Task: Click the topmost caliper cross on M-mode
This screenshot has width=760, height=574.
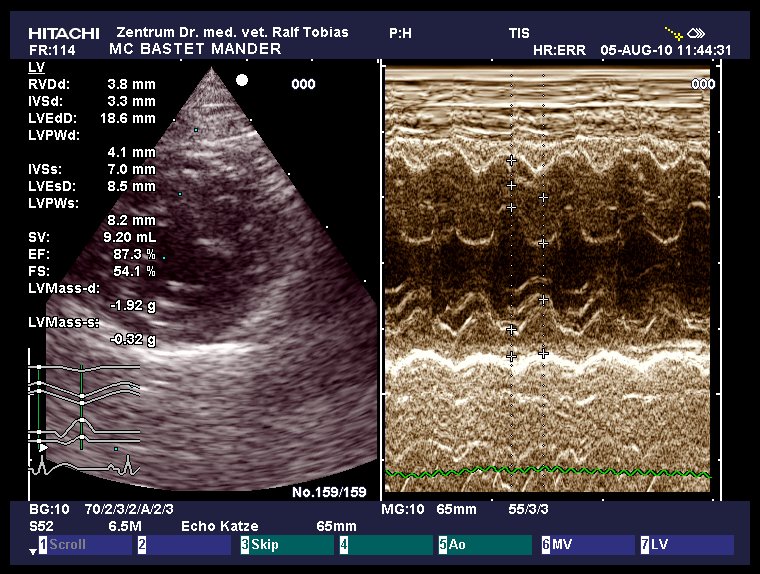Action: (512, 160)
